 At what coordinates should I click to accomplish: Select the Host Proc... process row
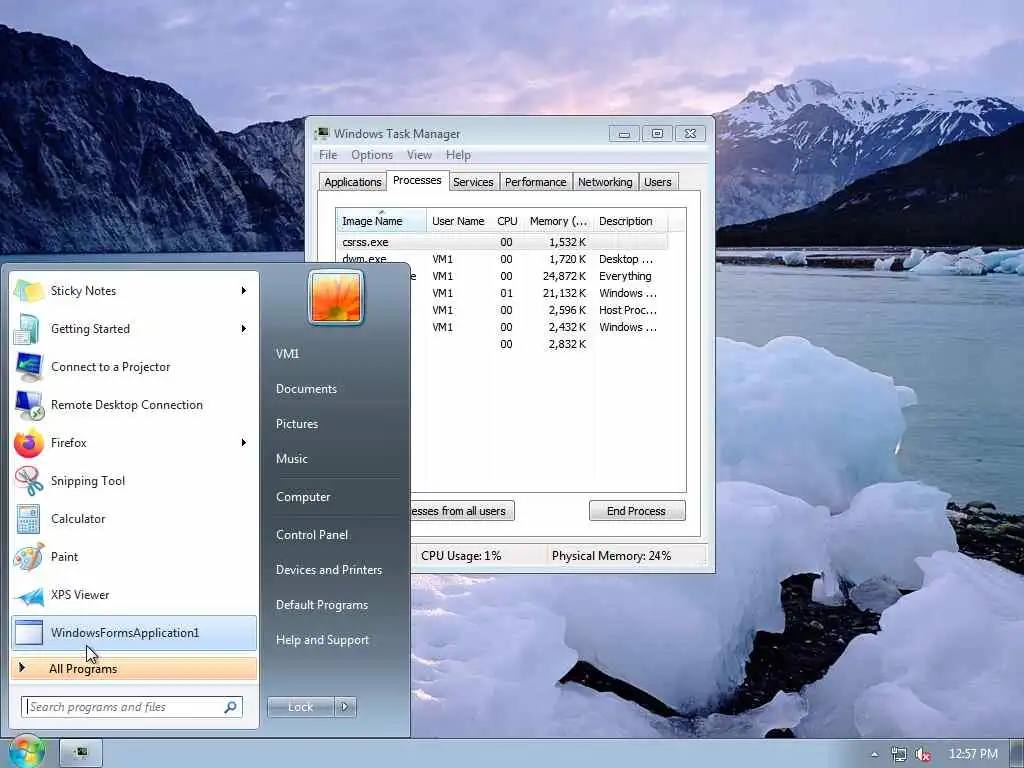click(x=539, y=310)
